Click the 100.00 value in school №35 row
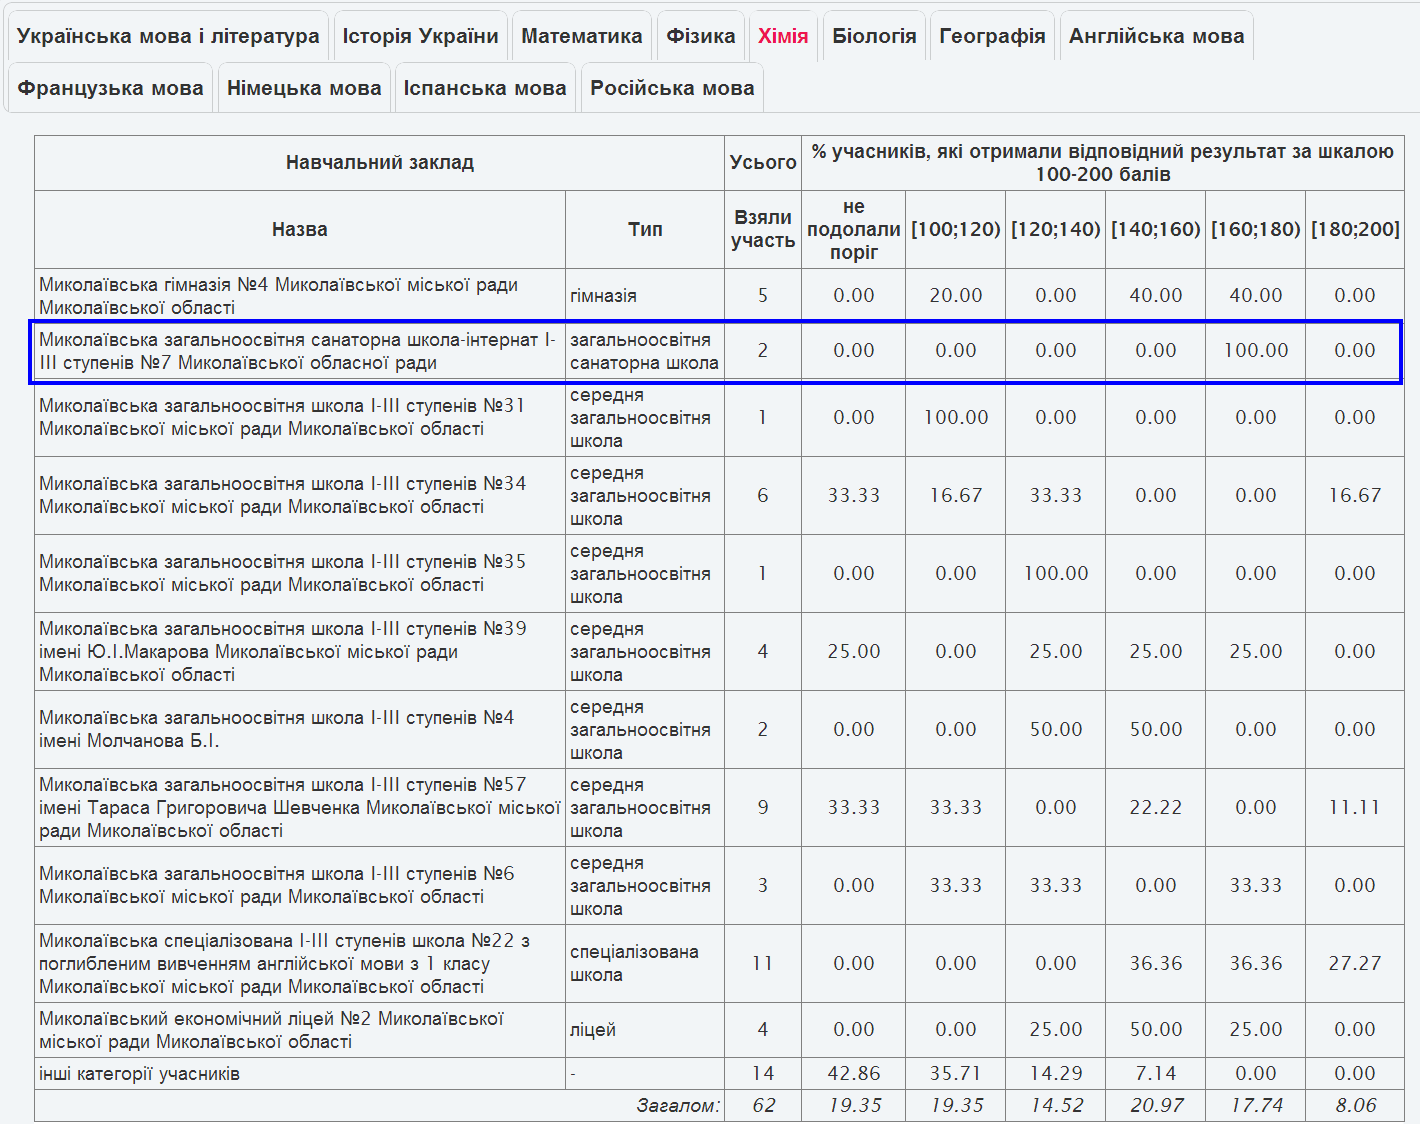This screenshot has height=1124, width=1420. 1056,573
